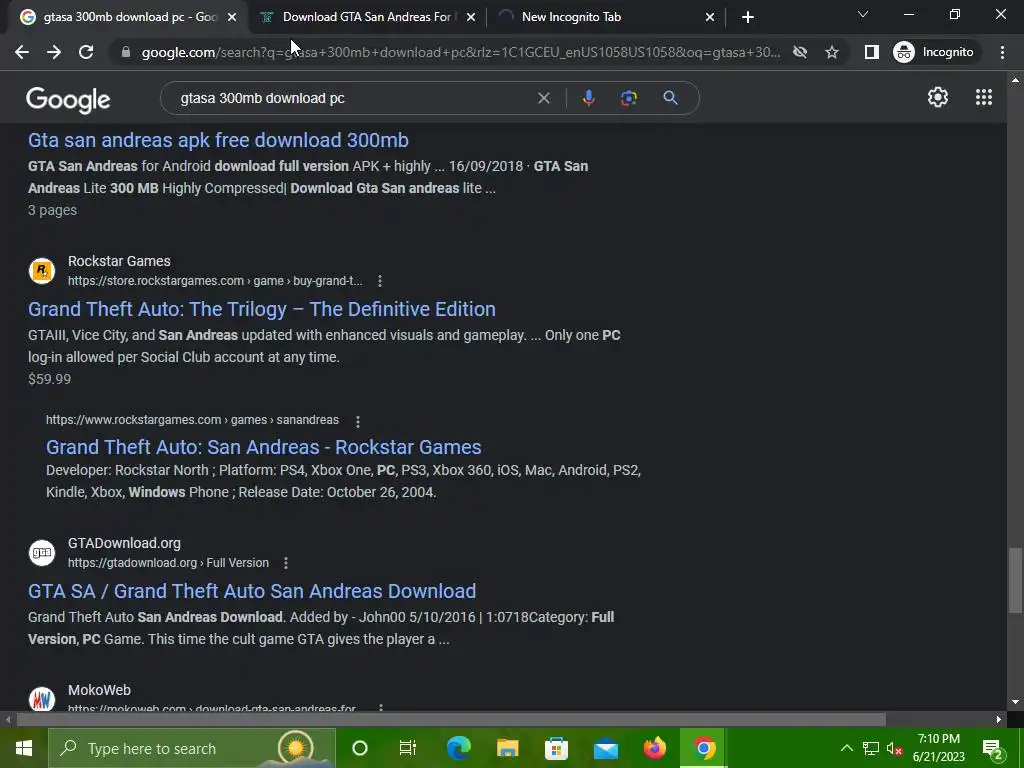
Task: Open GTA SA / Grand Theft Auto San Andreas Download
Action: [x=252, y=591]
